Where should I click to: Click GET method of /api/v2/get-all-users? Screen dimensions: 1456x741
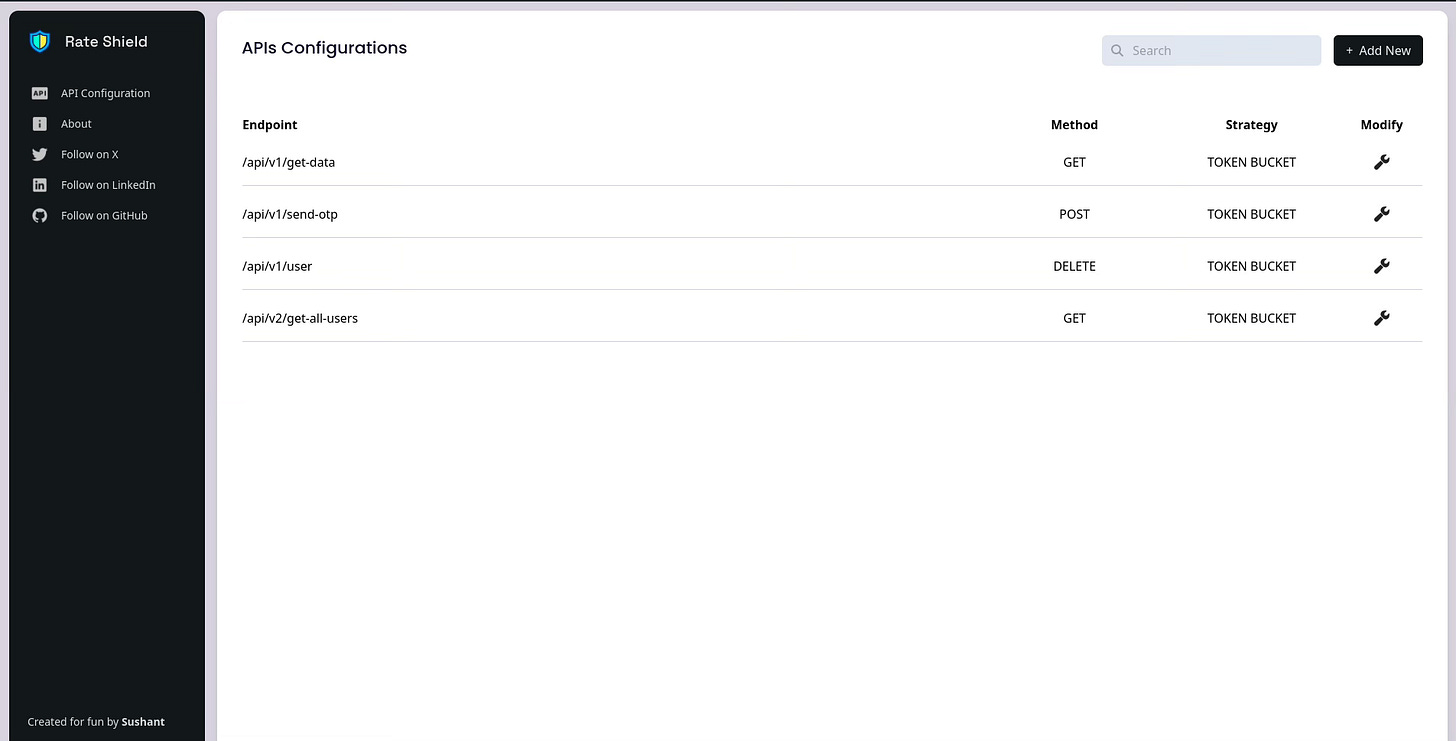pos(1074,318)
